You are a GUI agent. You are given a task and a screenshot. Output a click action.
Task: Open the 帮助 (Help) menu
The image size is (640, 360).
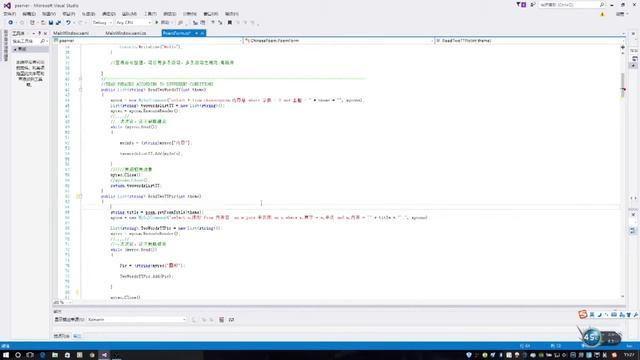[x=231, y=14]
